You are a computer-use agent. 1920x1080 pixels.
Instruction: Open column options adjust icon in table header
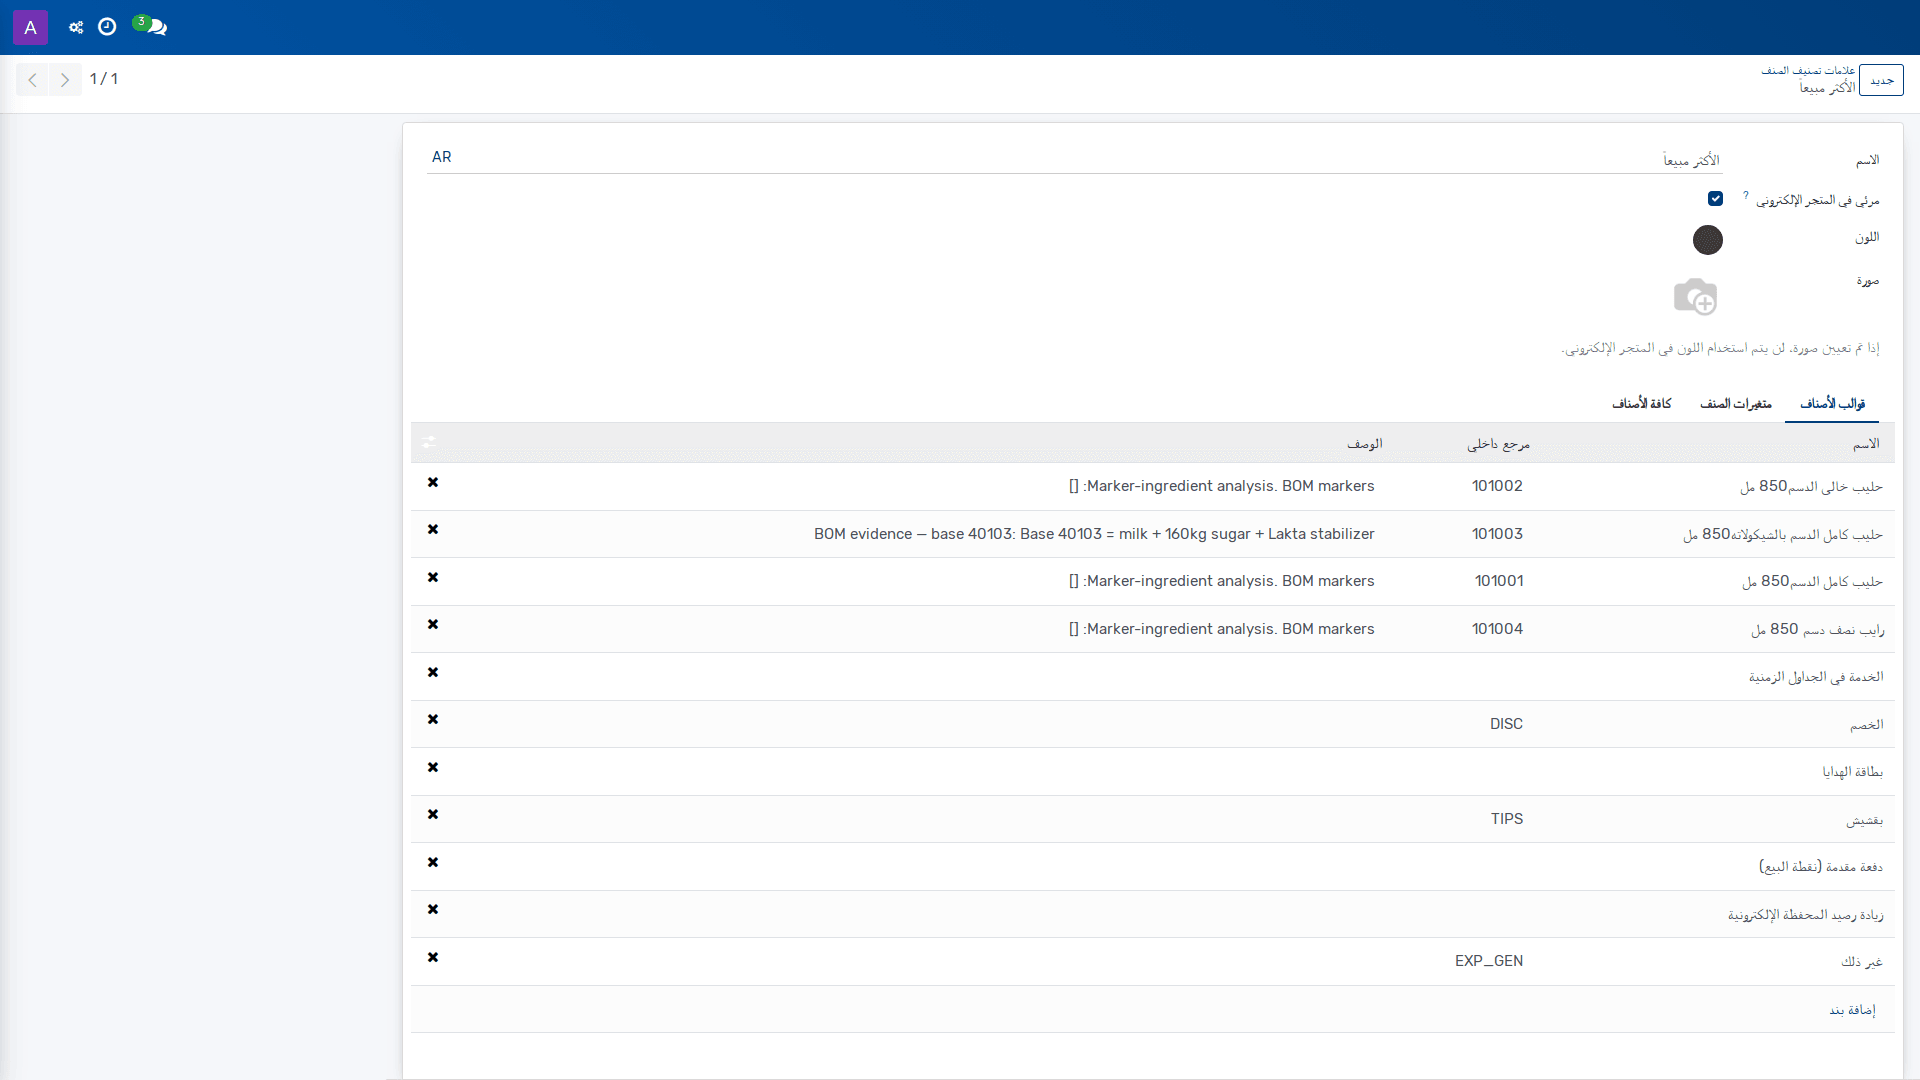click(429, 442)
